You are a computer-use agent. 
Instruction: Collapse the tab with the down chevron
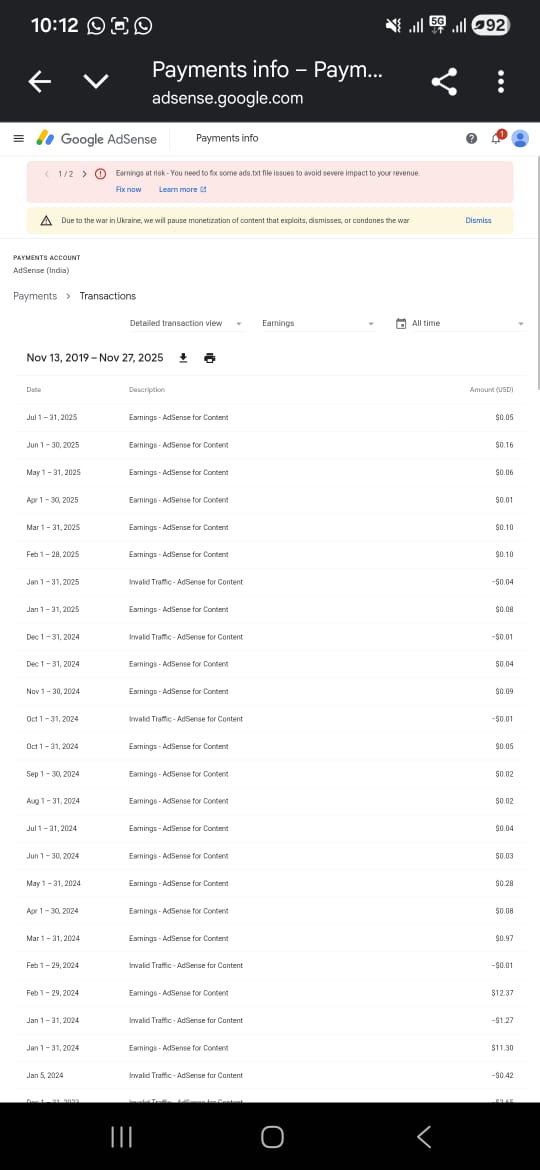(96, 81)
